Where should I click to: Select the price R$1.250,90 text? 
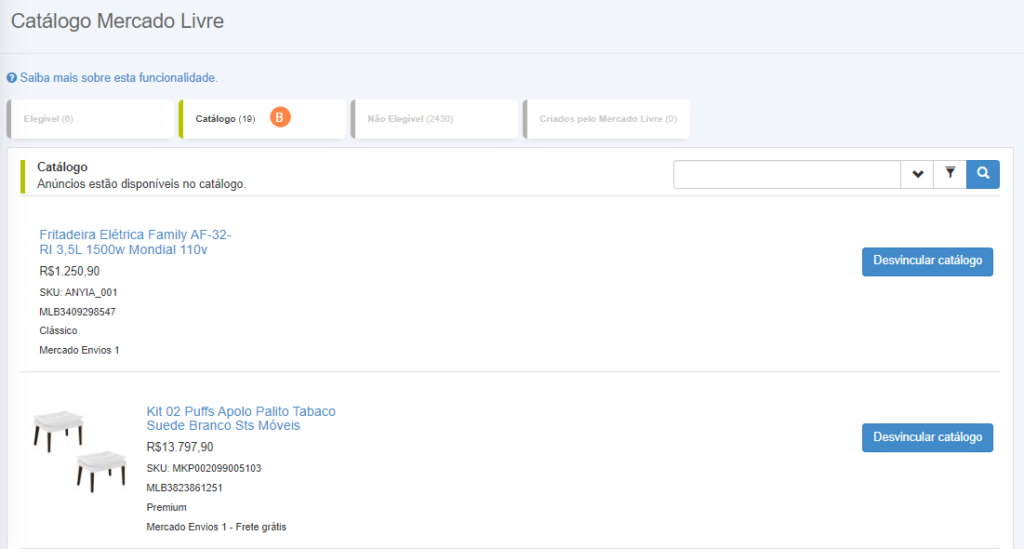(69, 271)
